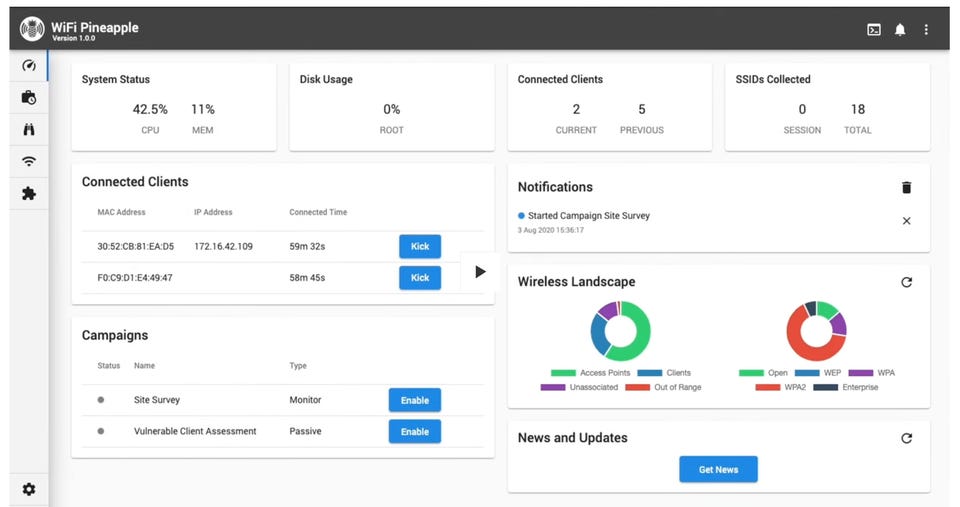Open the Dashboard speedometer sidebar icon
Viewport: 960px width, 507px height.
coord(29,66)
